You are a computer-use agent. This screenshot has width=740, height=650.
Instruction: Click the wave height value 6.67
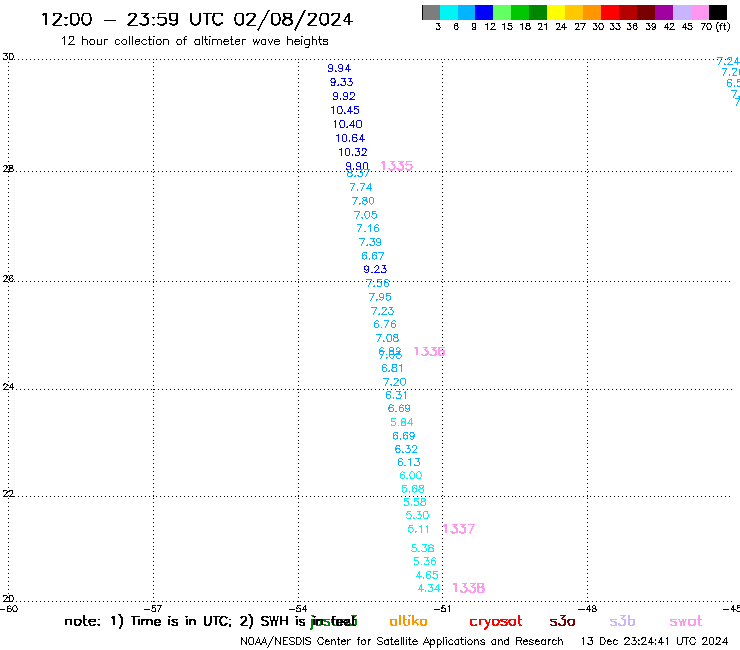tap(373, 256)
